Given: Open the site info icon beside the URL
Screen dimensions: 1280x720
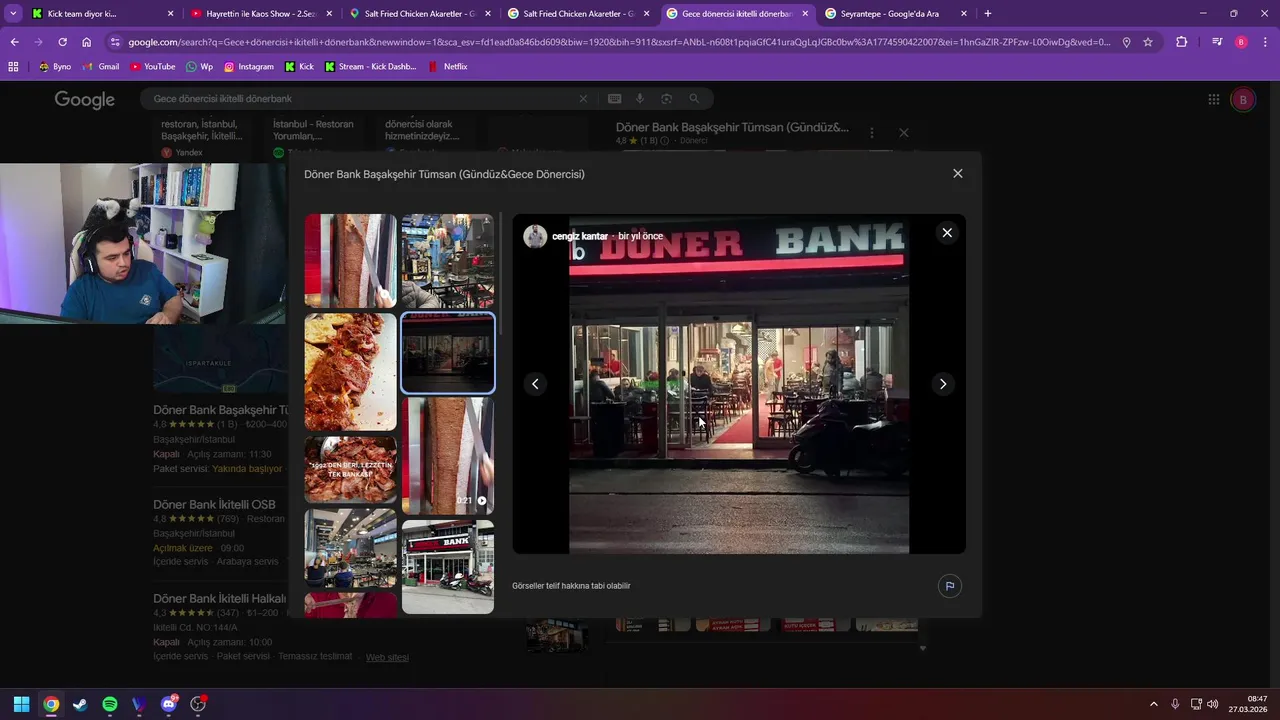Looking at the screenshot, I should pyautogui.click(x=115, y=42).
